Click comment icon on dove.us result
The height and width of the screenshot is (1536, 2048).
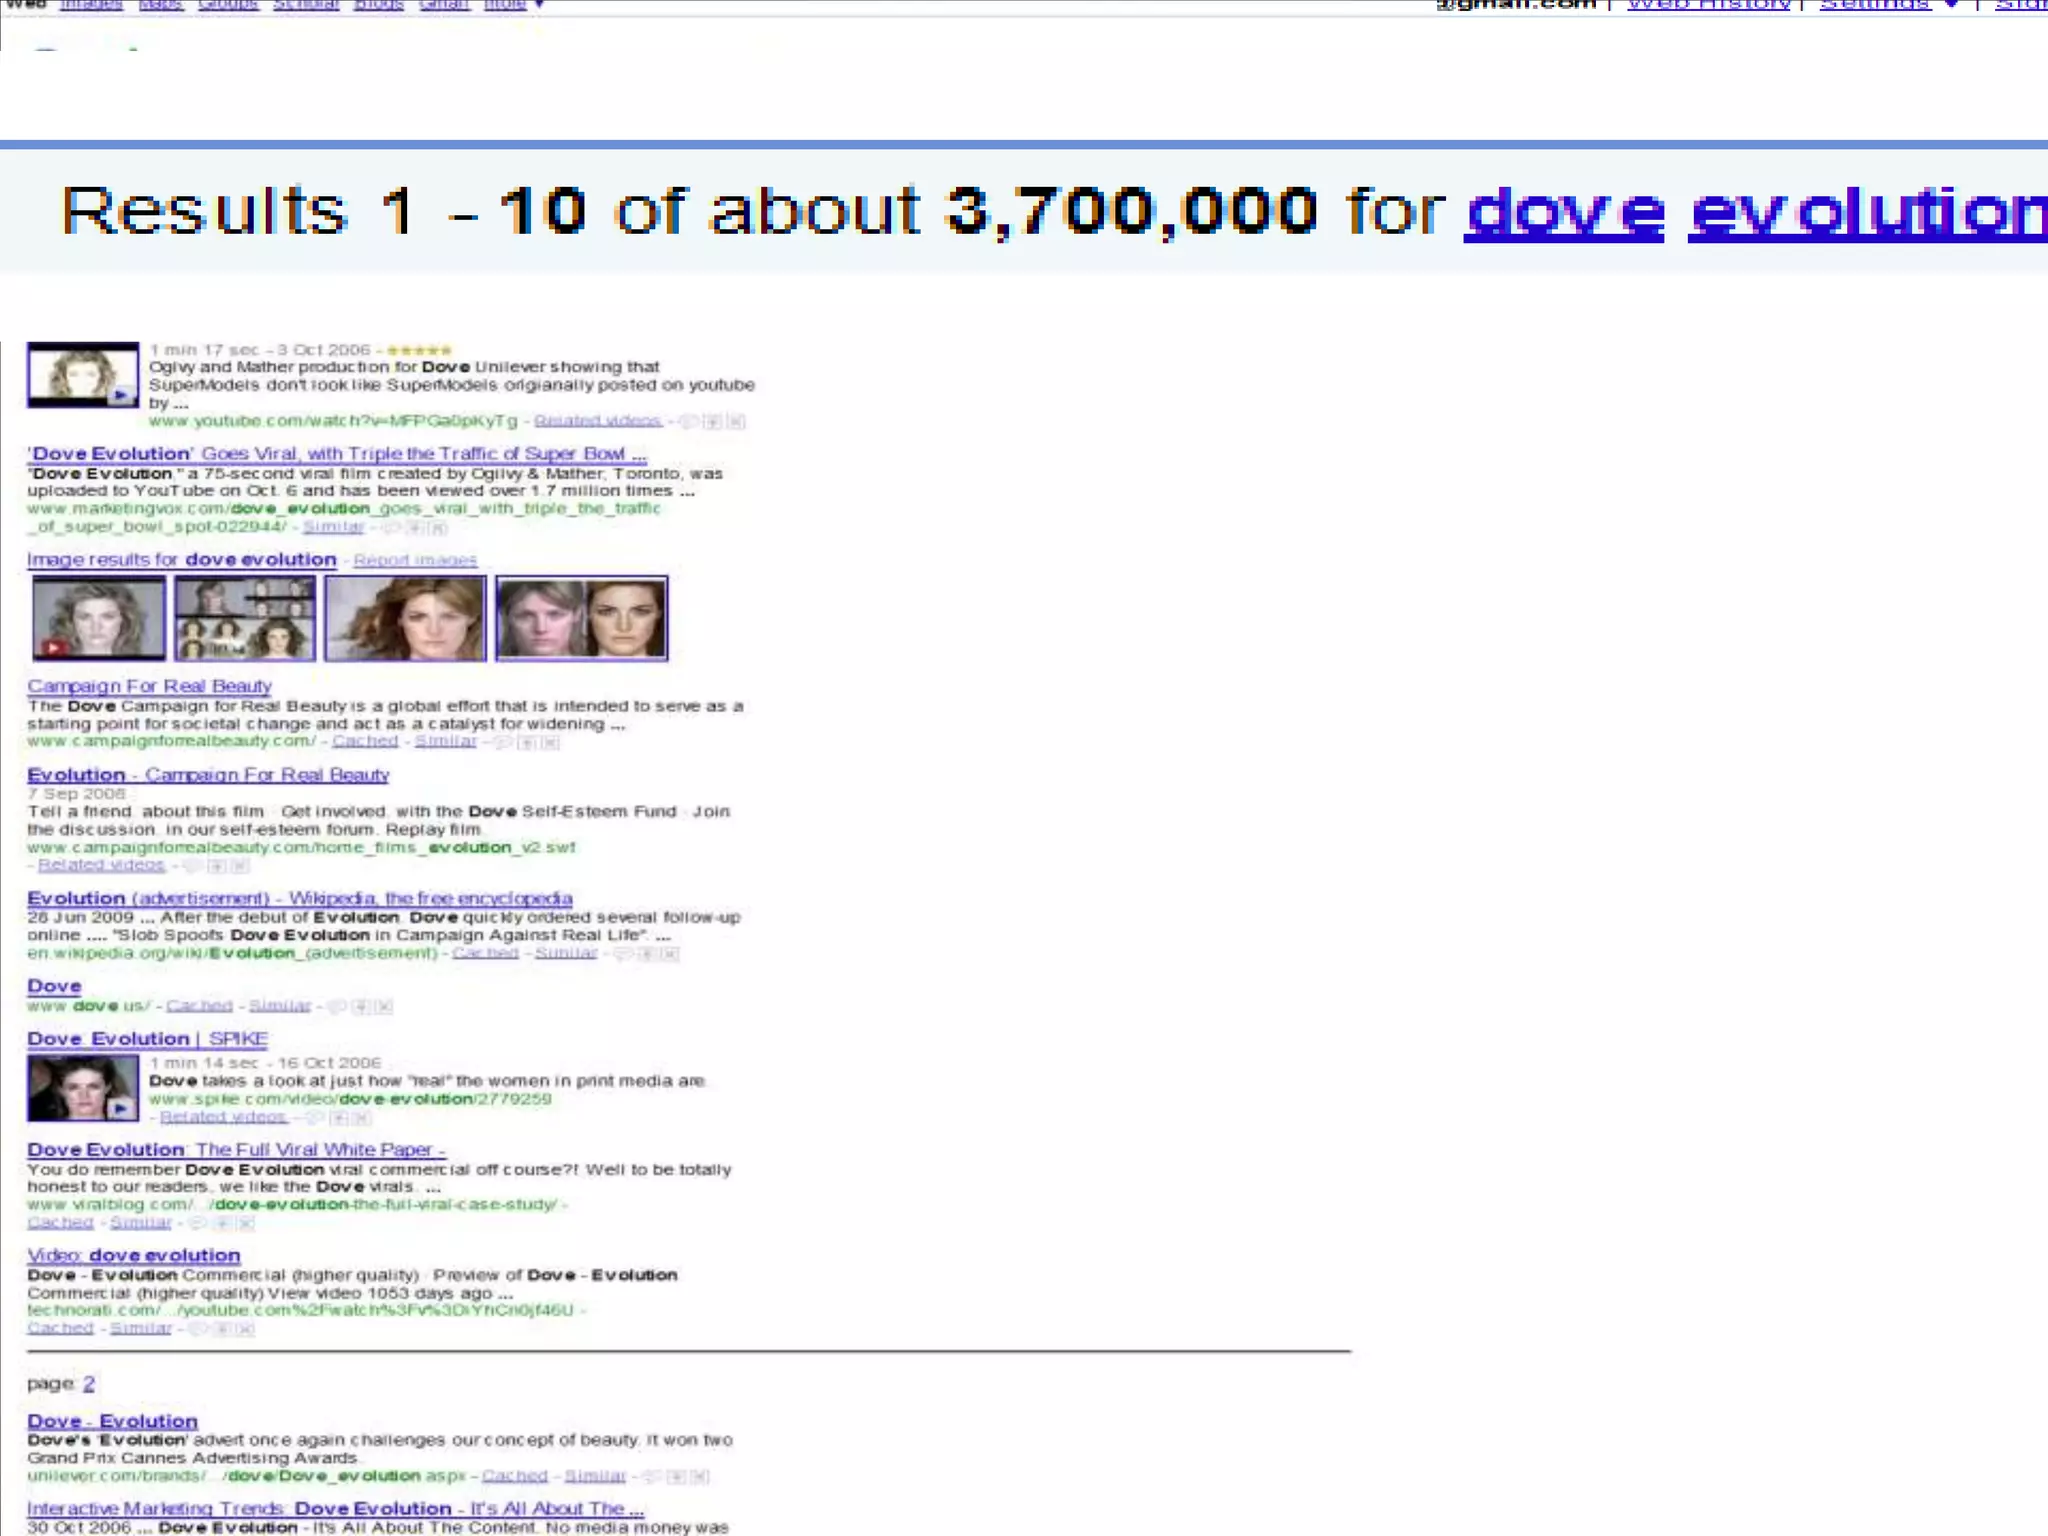[336, 1006]
